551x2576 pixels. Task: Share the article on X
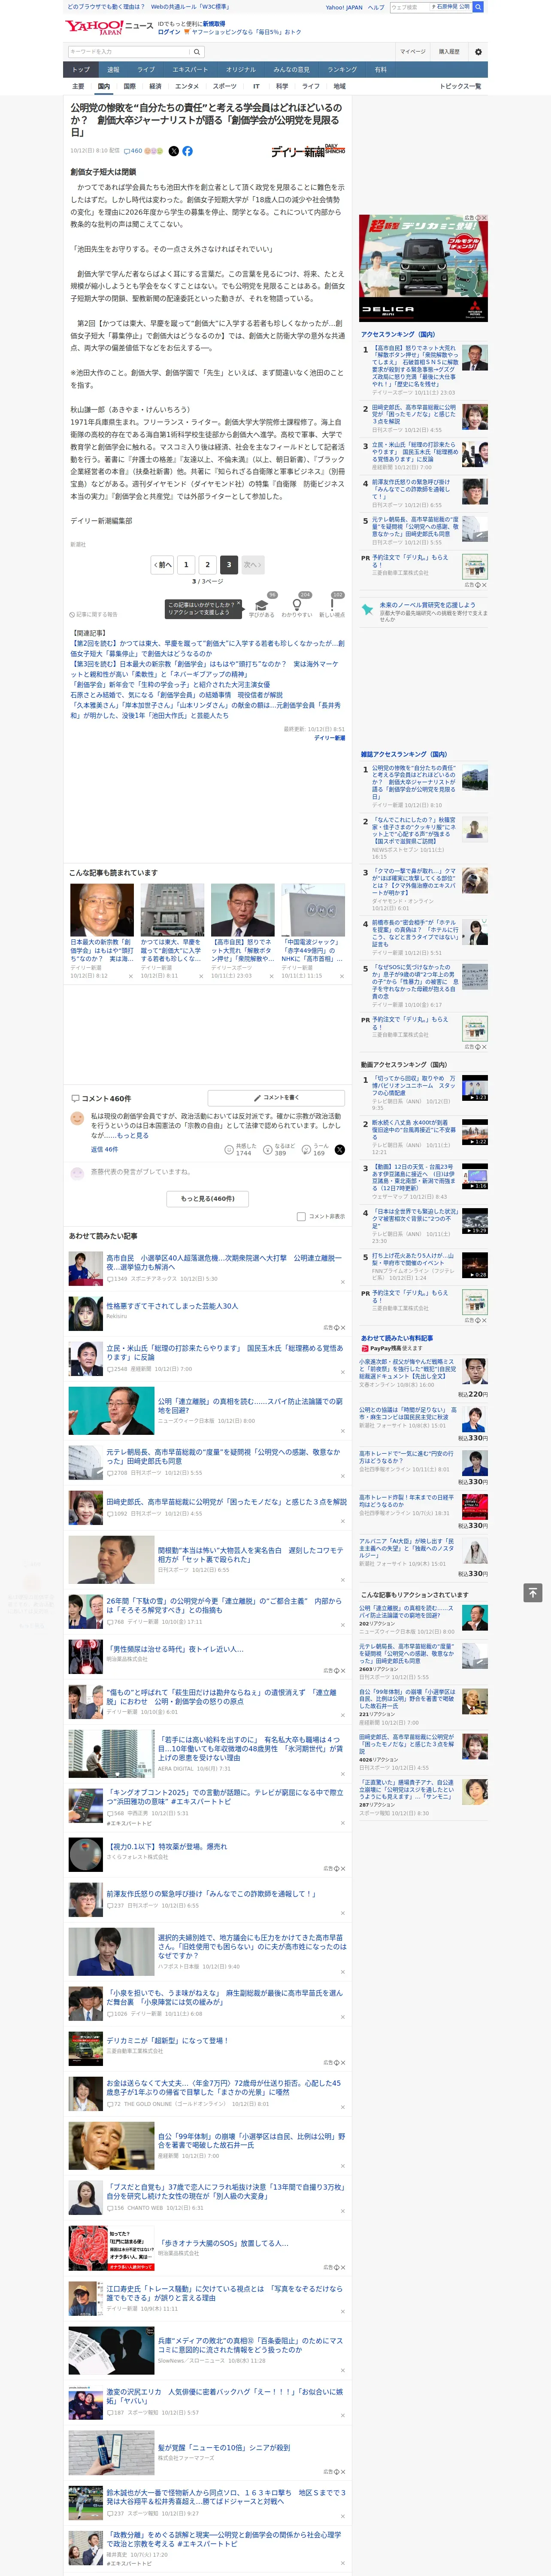[174, 151]
